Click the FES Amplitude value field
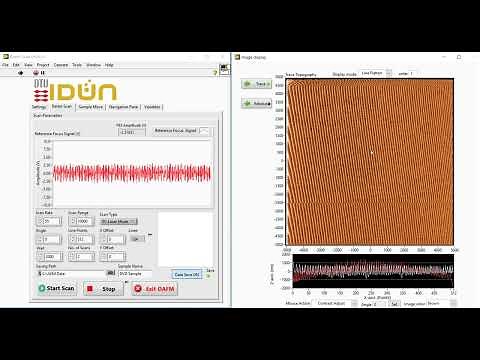Image resolution: width=480 pixels, height=360 pixels. pyautogui.click(x=132, y=132)
